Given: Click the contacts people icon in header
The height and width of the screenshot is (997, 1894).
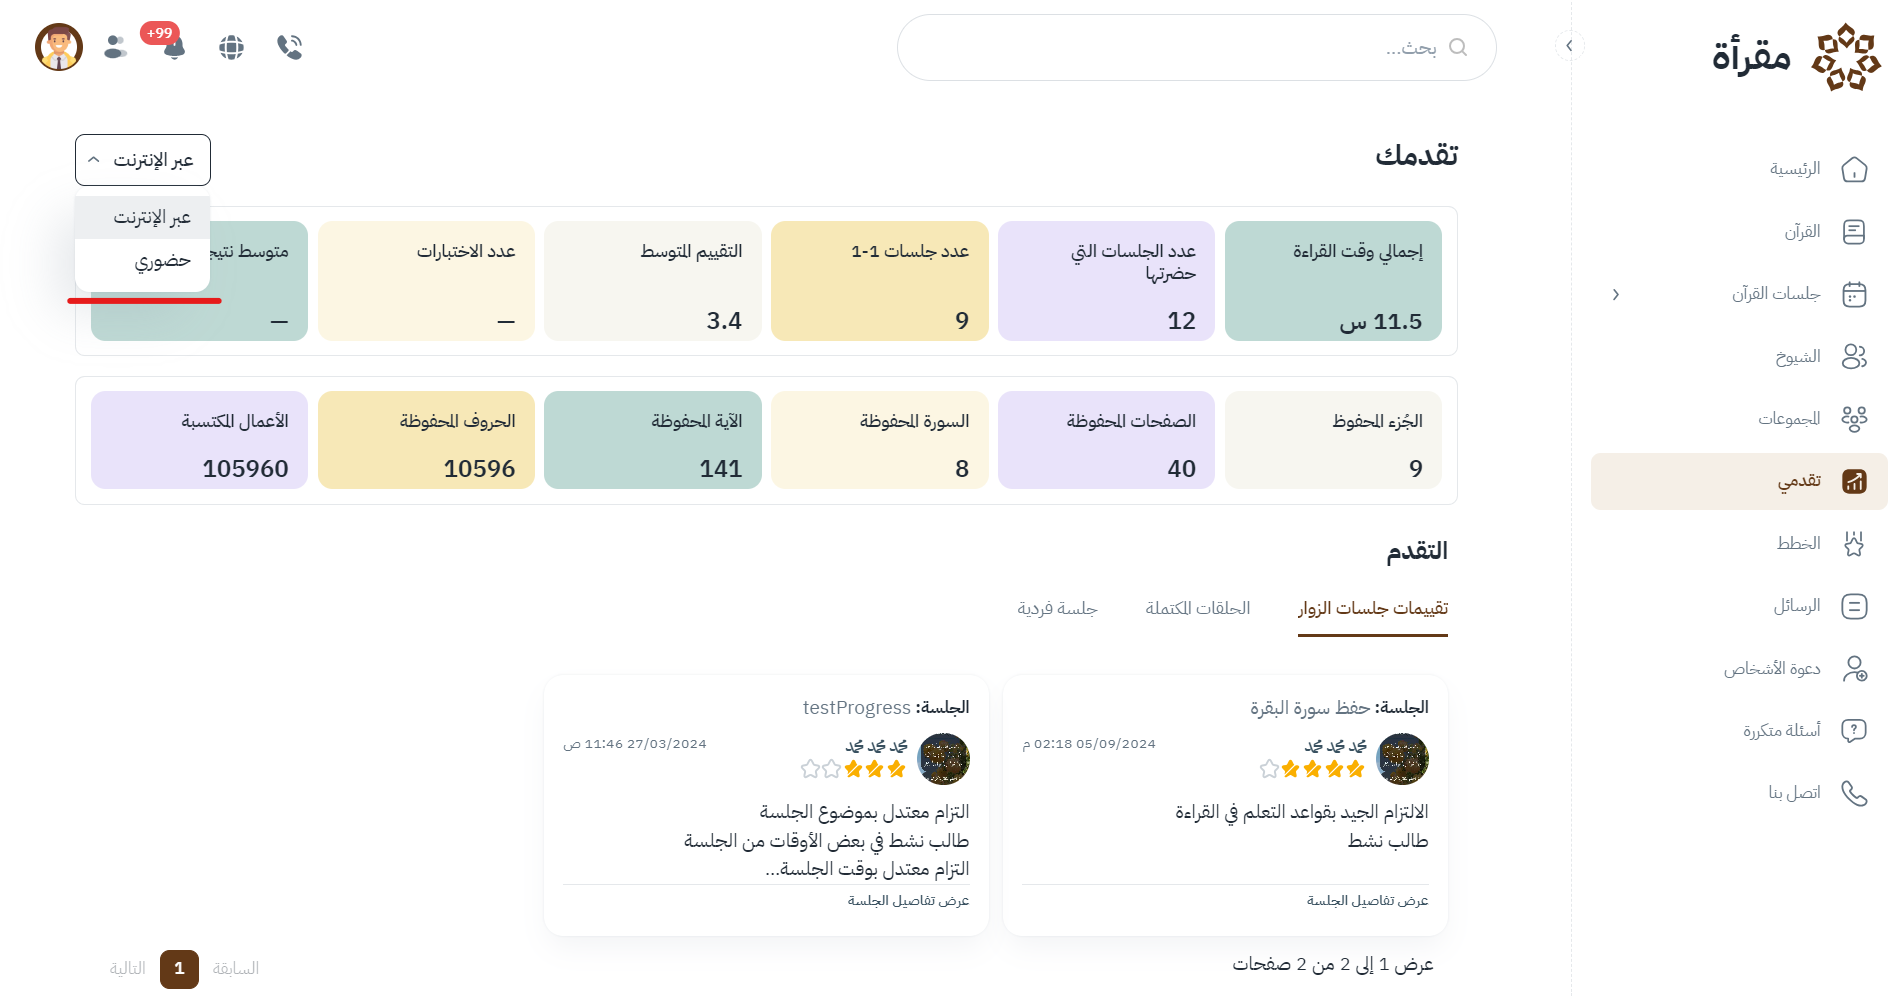Looking at the screenshot, I should click(116, 47).
